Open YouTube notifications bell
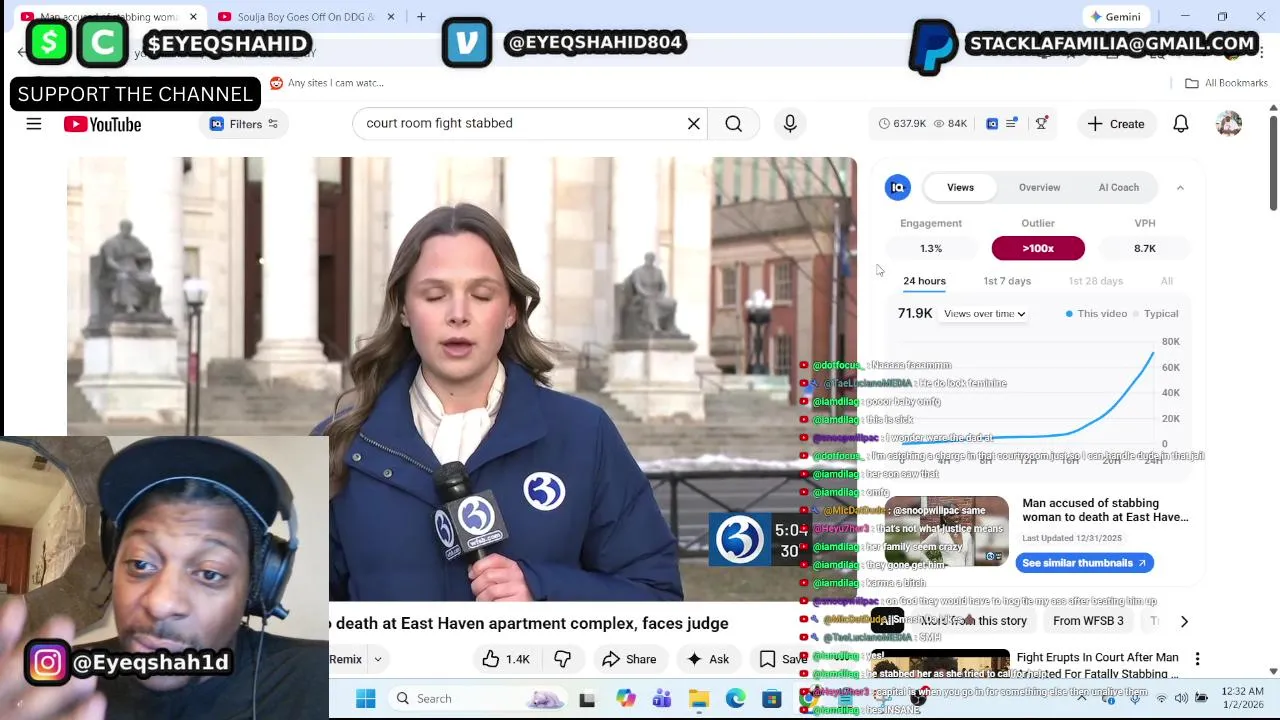1280x720 pixels. [x=1181, y=124]
